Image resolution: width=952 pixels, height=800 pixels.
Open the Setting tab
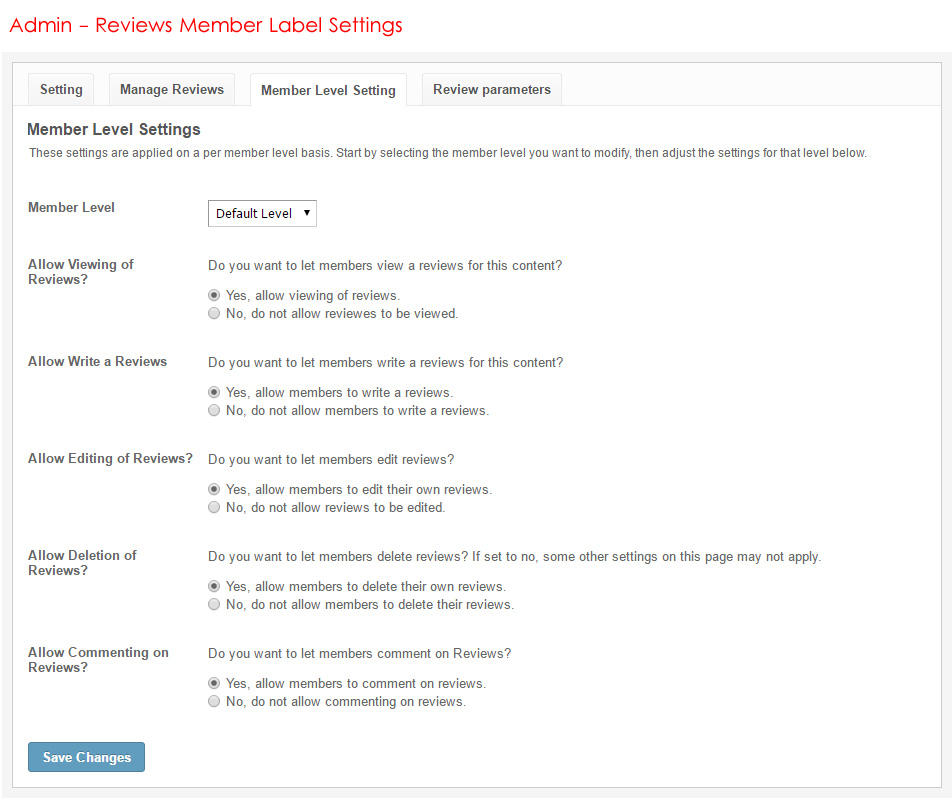point(61,89)
